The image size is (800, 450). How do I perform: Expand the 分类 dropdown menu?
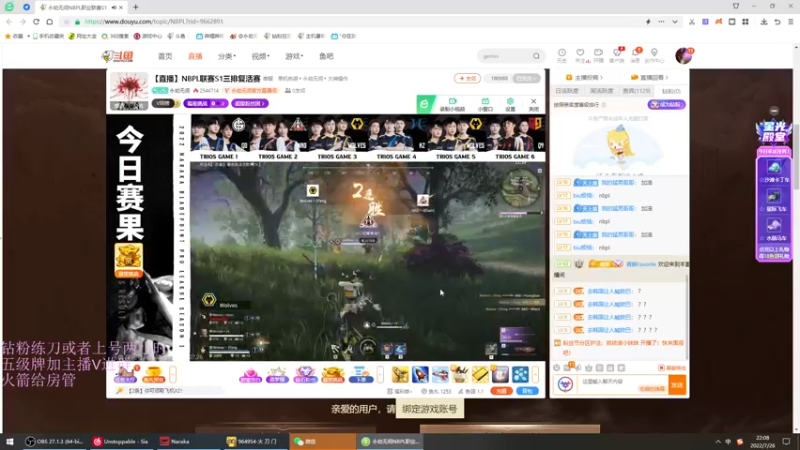(x=227, y=56)
